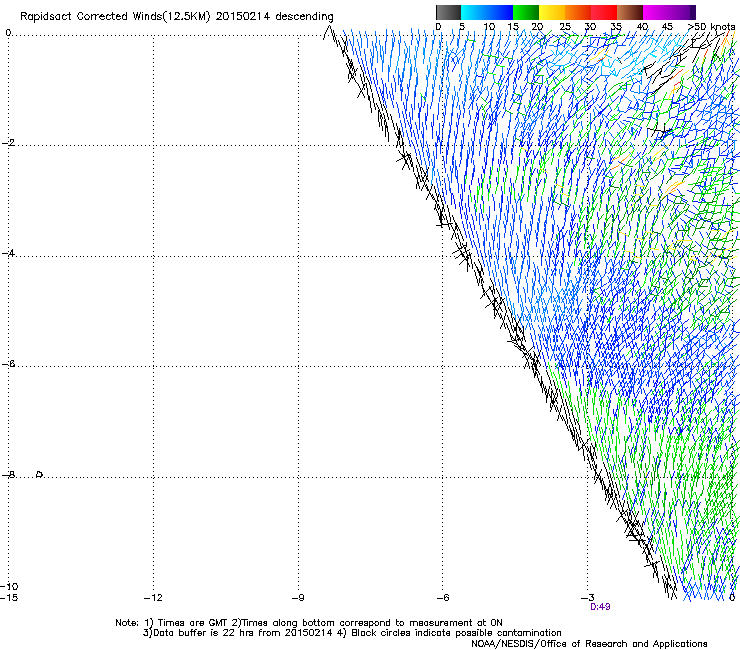Click the gray 0-5 knots color swatch

click(x=448, y=12)
